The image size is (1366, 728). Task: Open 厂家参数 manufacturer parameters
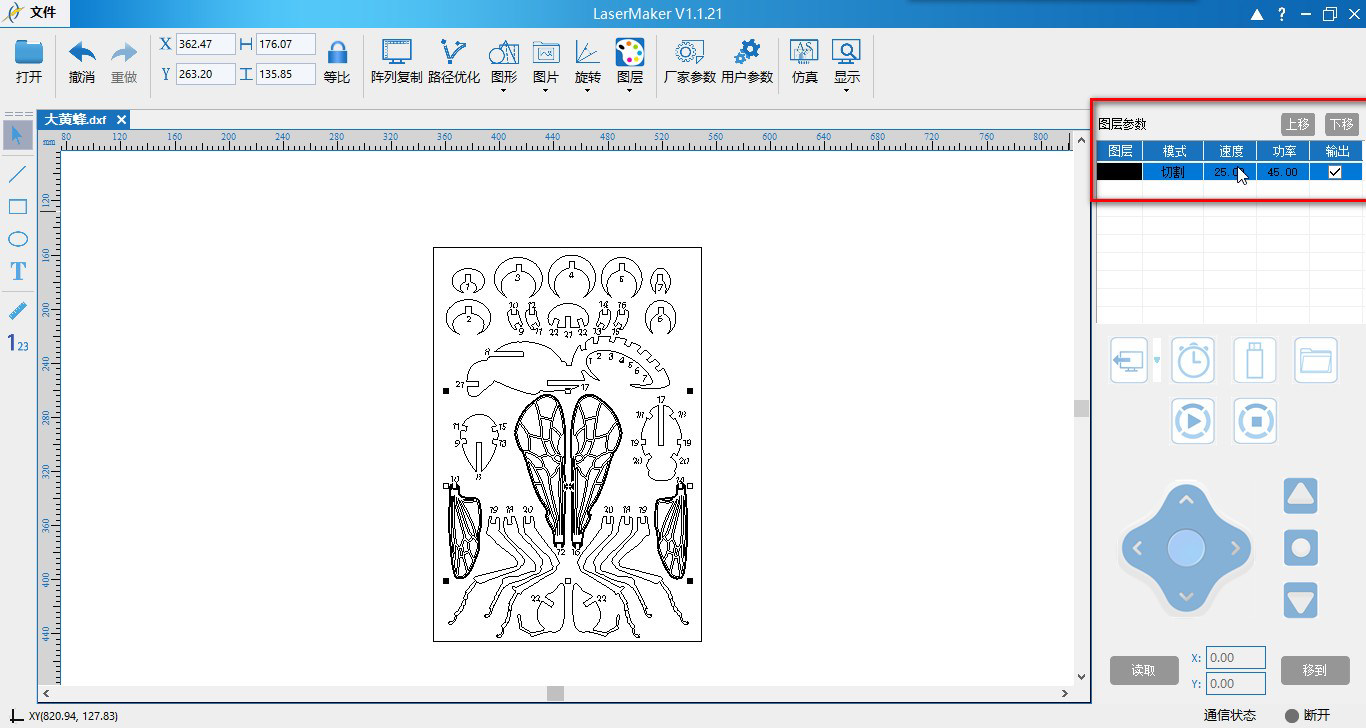690,62
